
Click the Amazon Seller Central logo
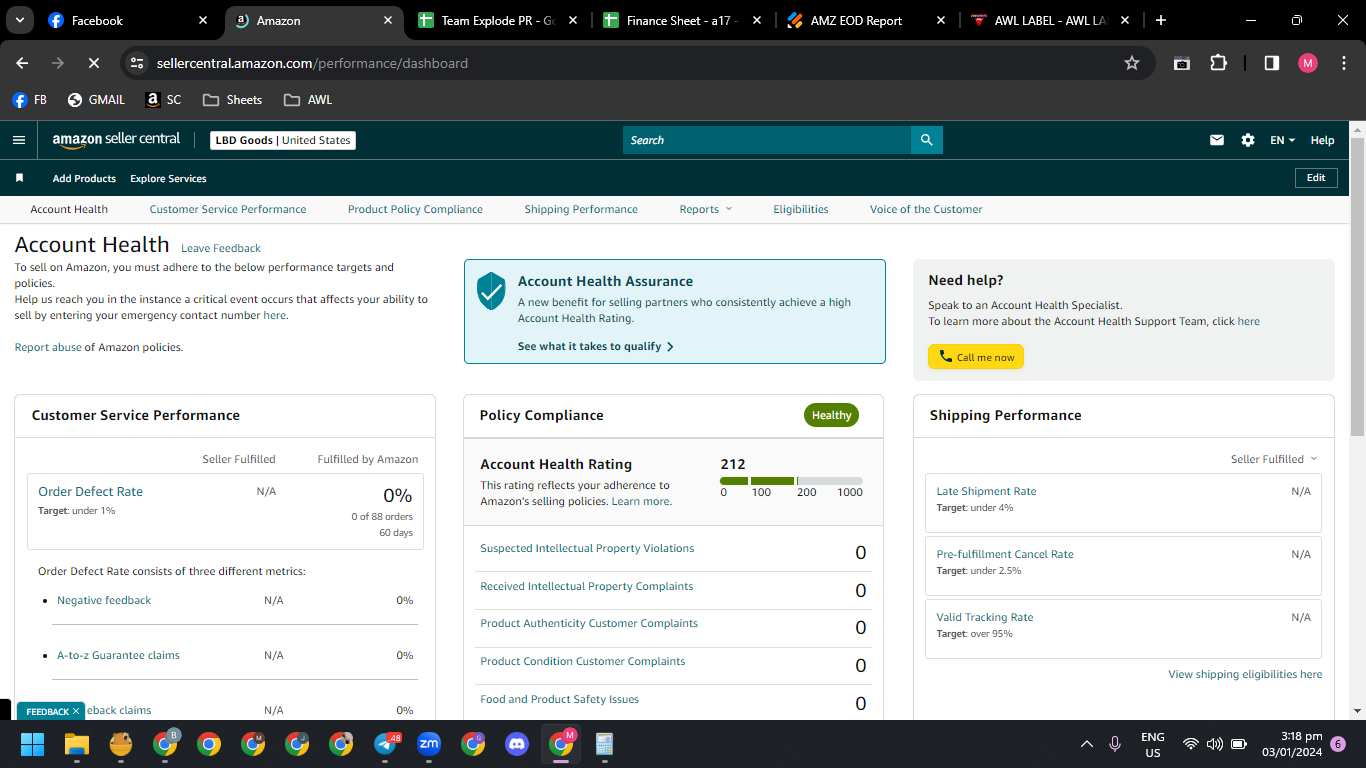point(116,140)
